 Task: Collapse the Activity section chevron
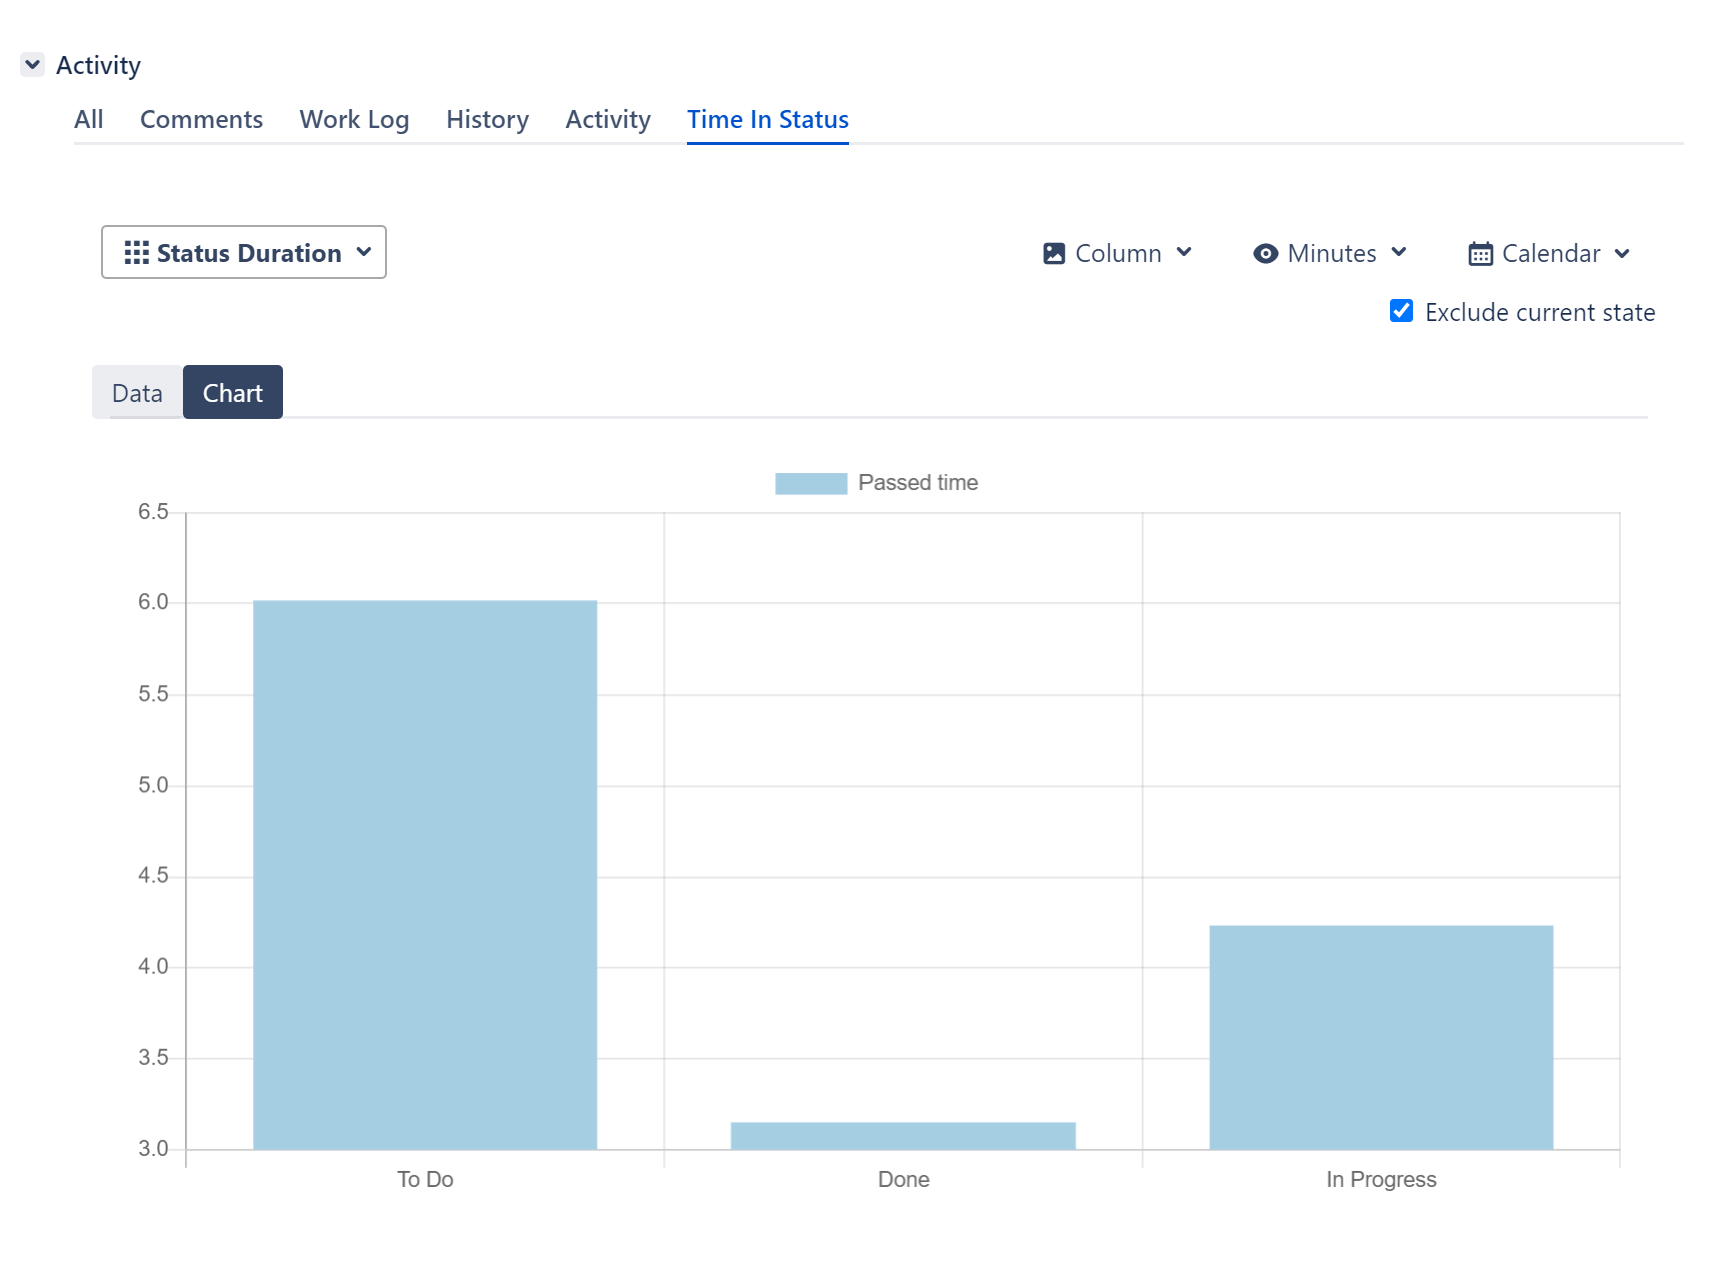(x=33, y=65)
